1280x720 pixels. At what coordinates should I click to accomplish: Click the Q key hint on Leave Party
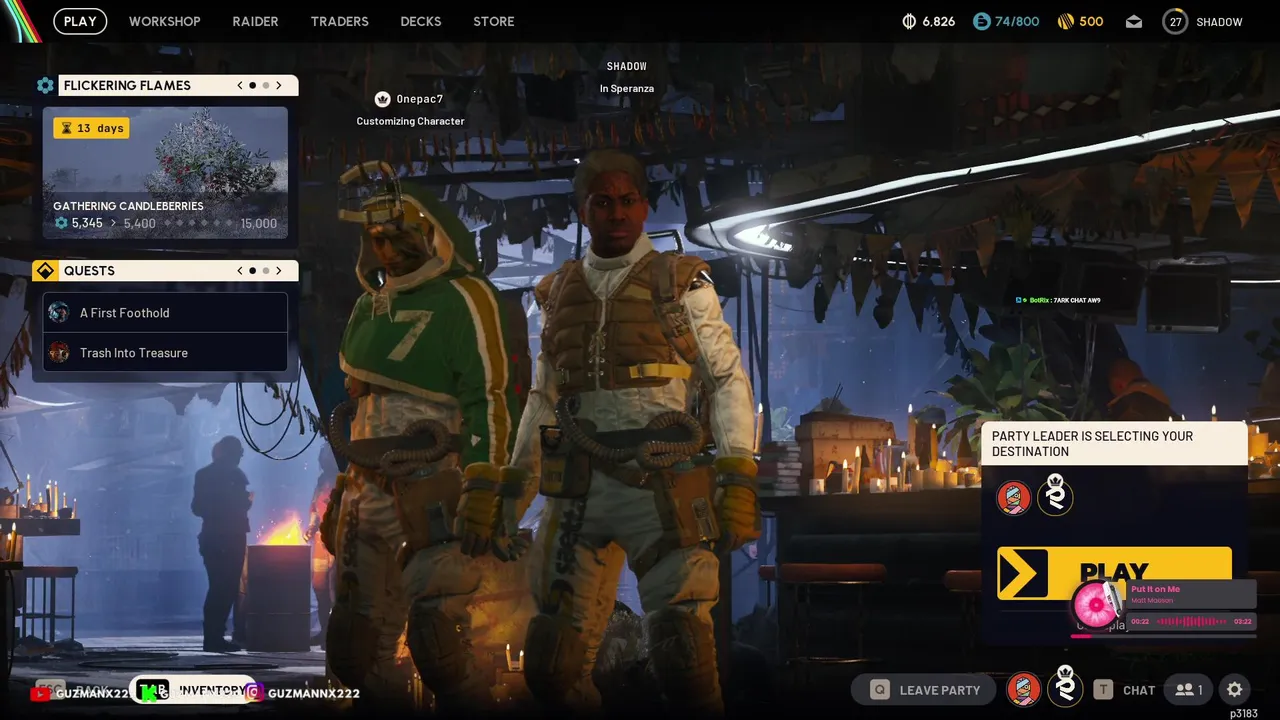(x=879, y=690)
